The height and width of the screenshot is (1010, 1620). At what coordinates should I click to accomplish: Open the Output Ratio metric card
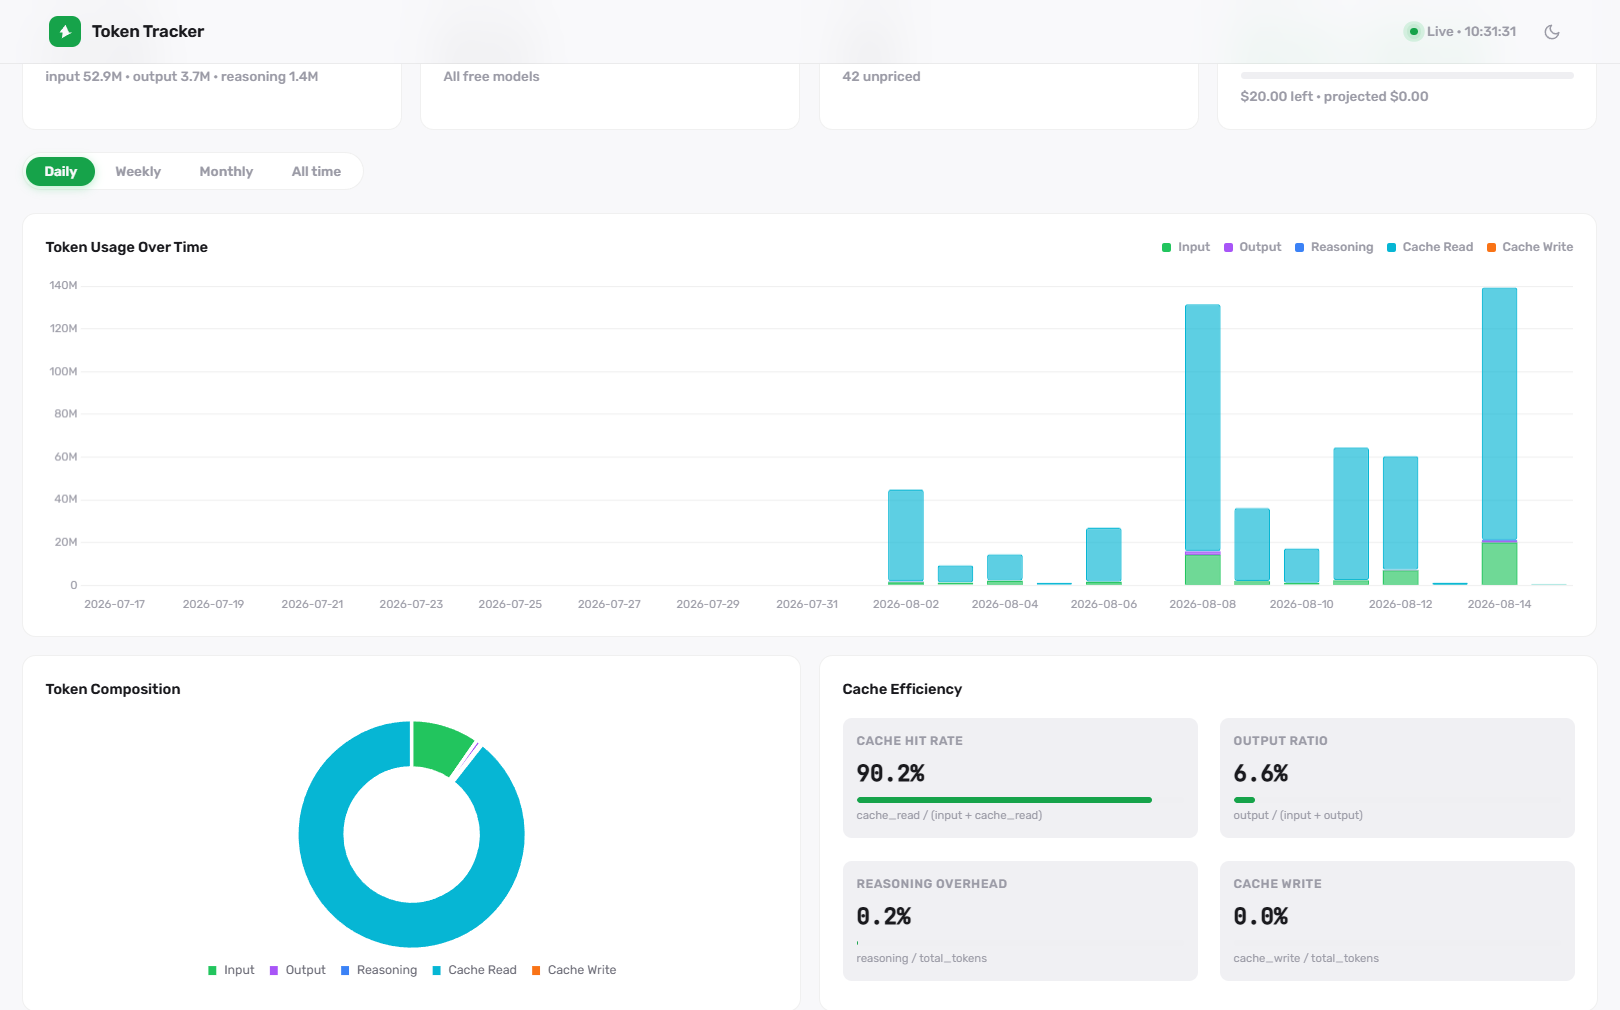point(1397,778)
